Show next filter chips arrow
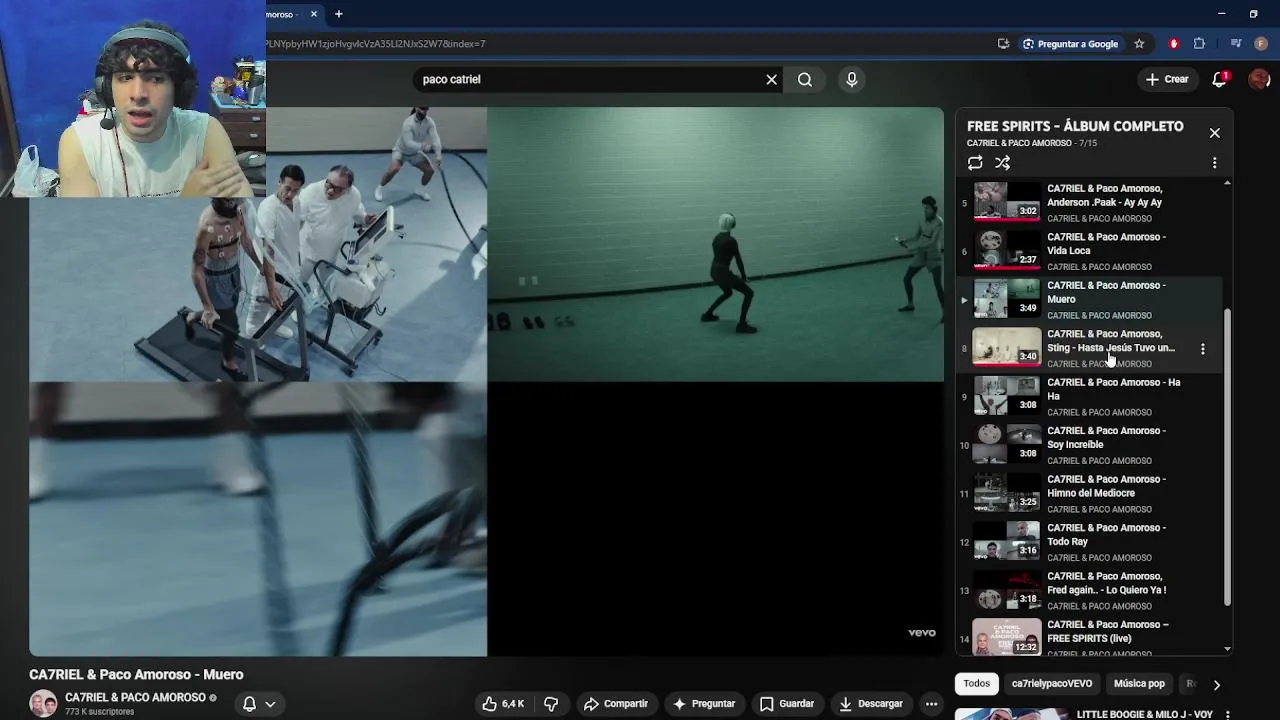This screenshot has height=720, width=1280. (1216, 685)
